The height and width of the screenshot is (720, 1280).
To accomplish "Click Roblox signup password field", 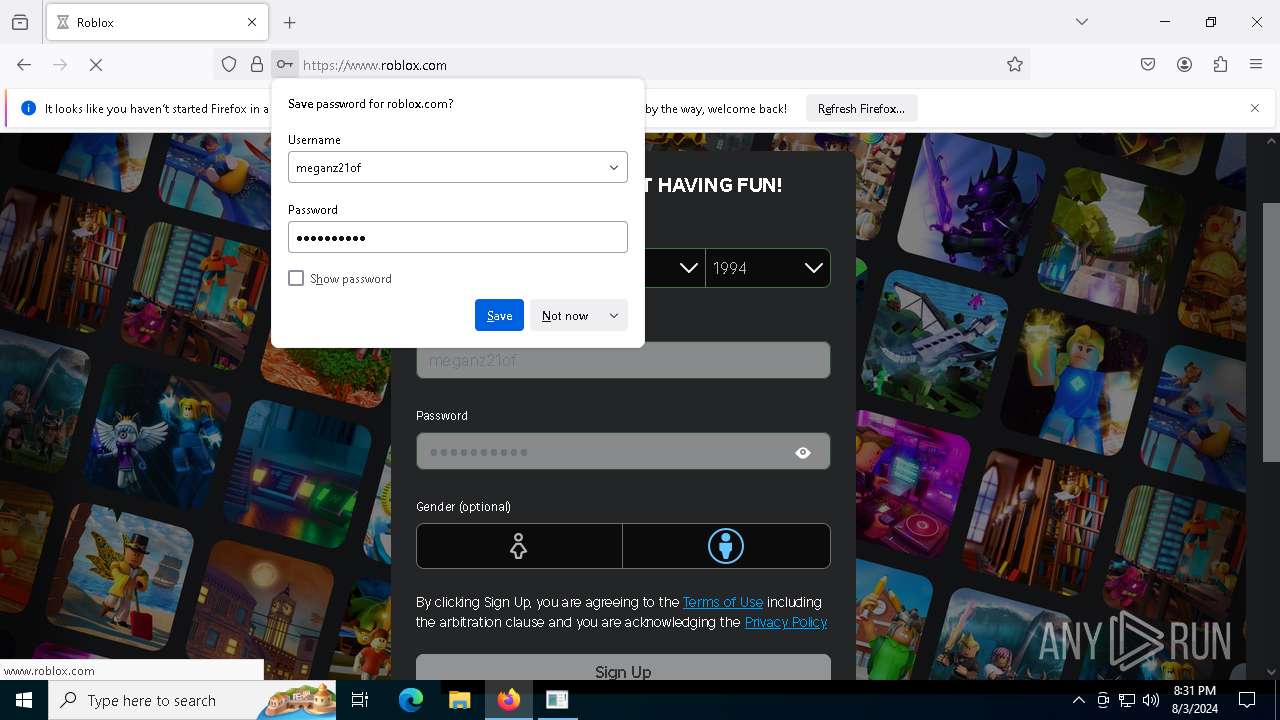I will 623,452.
